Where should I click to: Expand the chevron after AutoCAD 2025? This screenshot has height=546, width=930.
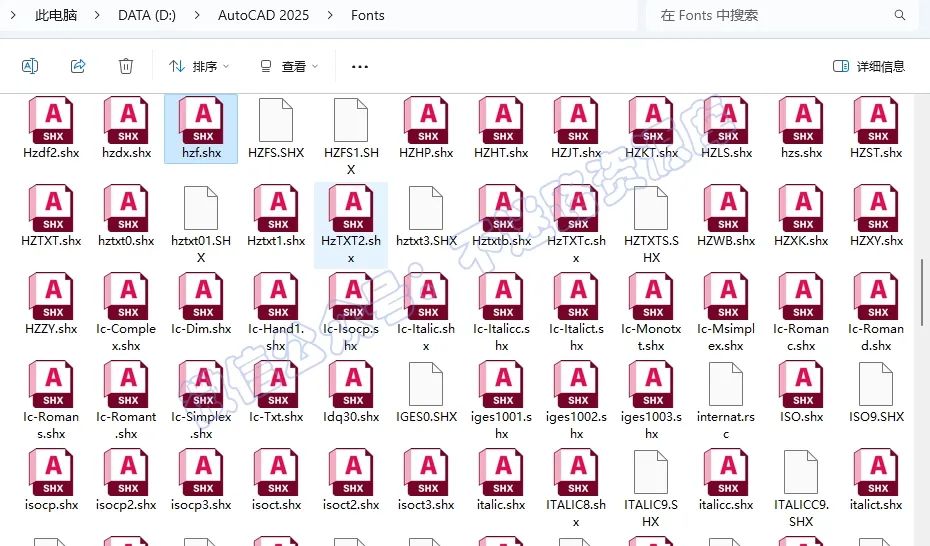pyautogui.click(x=330, y=15)
